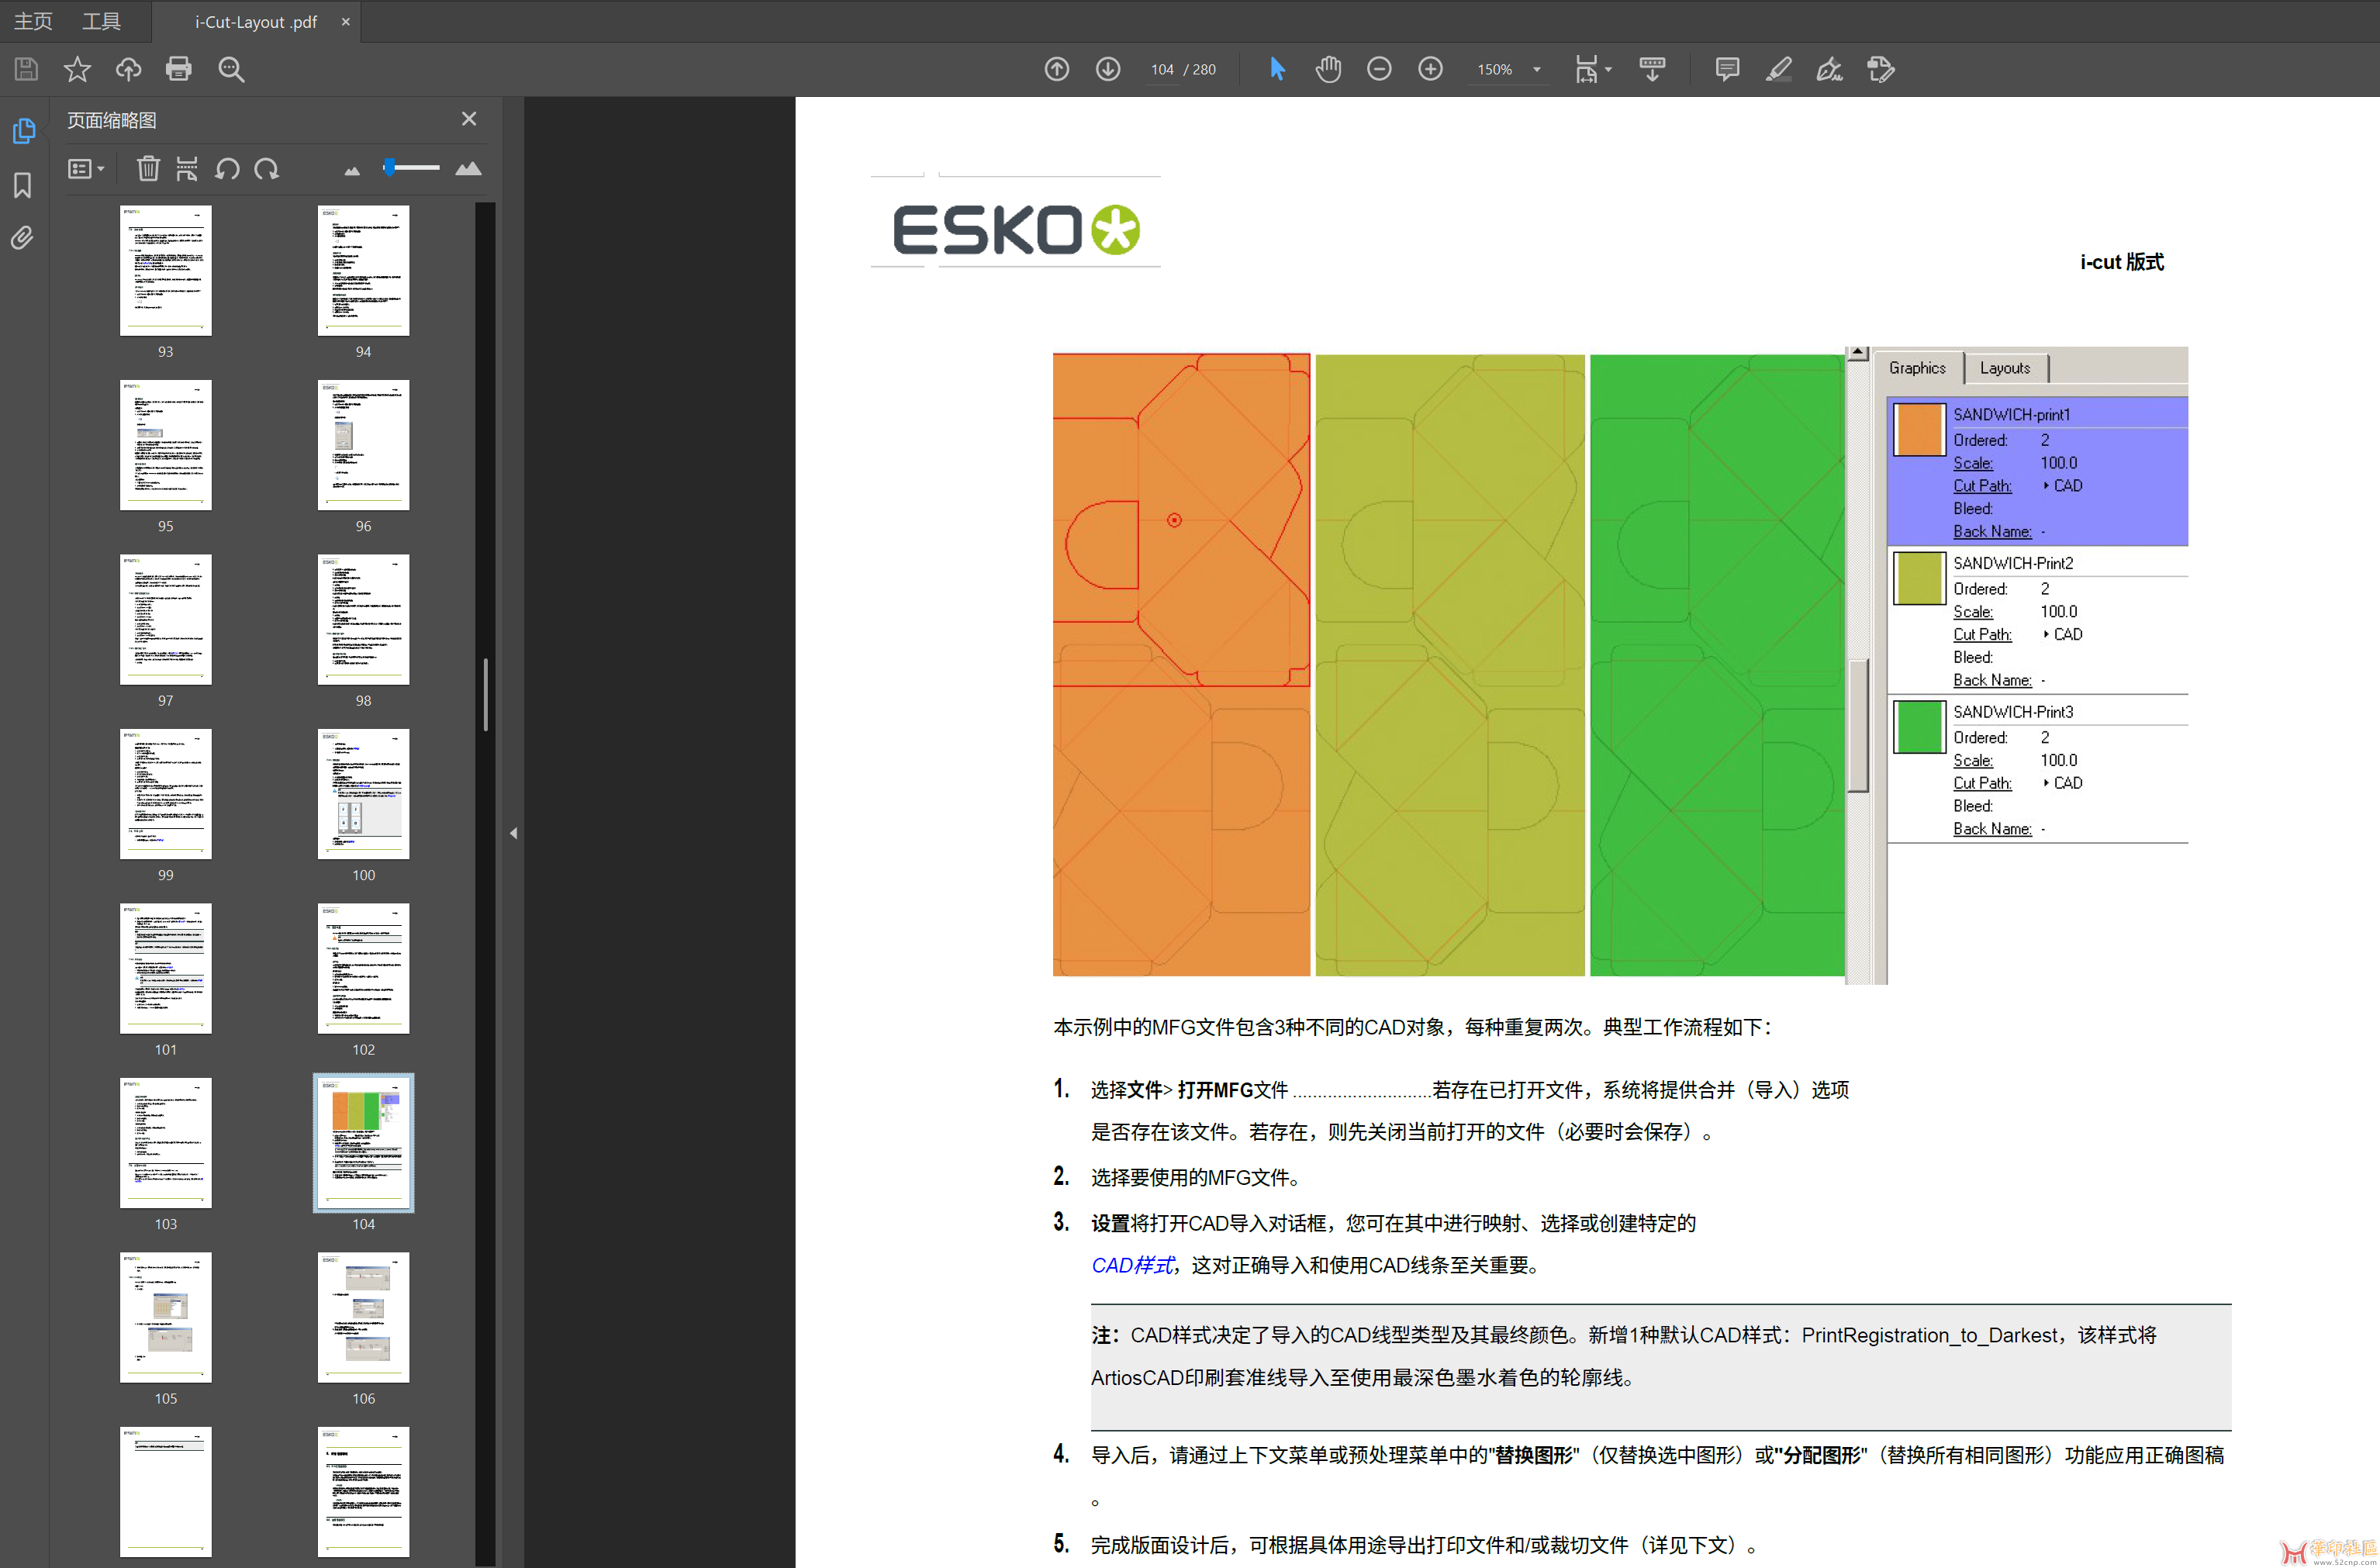
Task: Zoom out with the minus icon
Action: [x=1379, y=69]
